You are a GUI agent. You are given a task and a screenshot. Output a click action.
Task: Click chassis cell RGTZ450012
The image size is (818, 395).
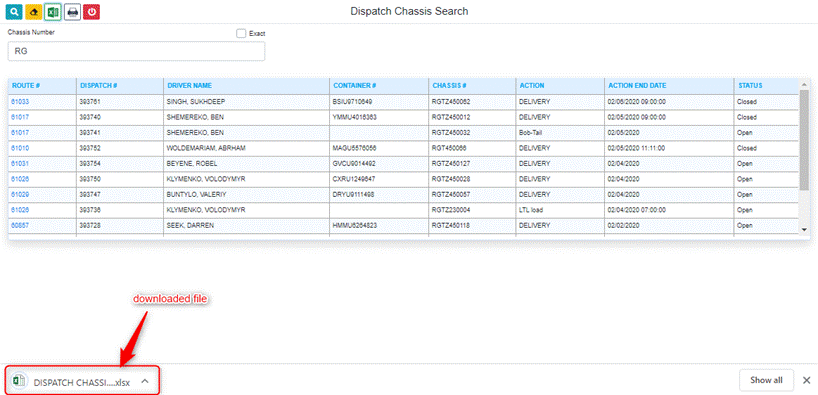point(472,117)
